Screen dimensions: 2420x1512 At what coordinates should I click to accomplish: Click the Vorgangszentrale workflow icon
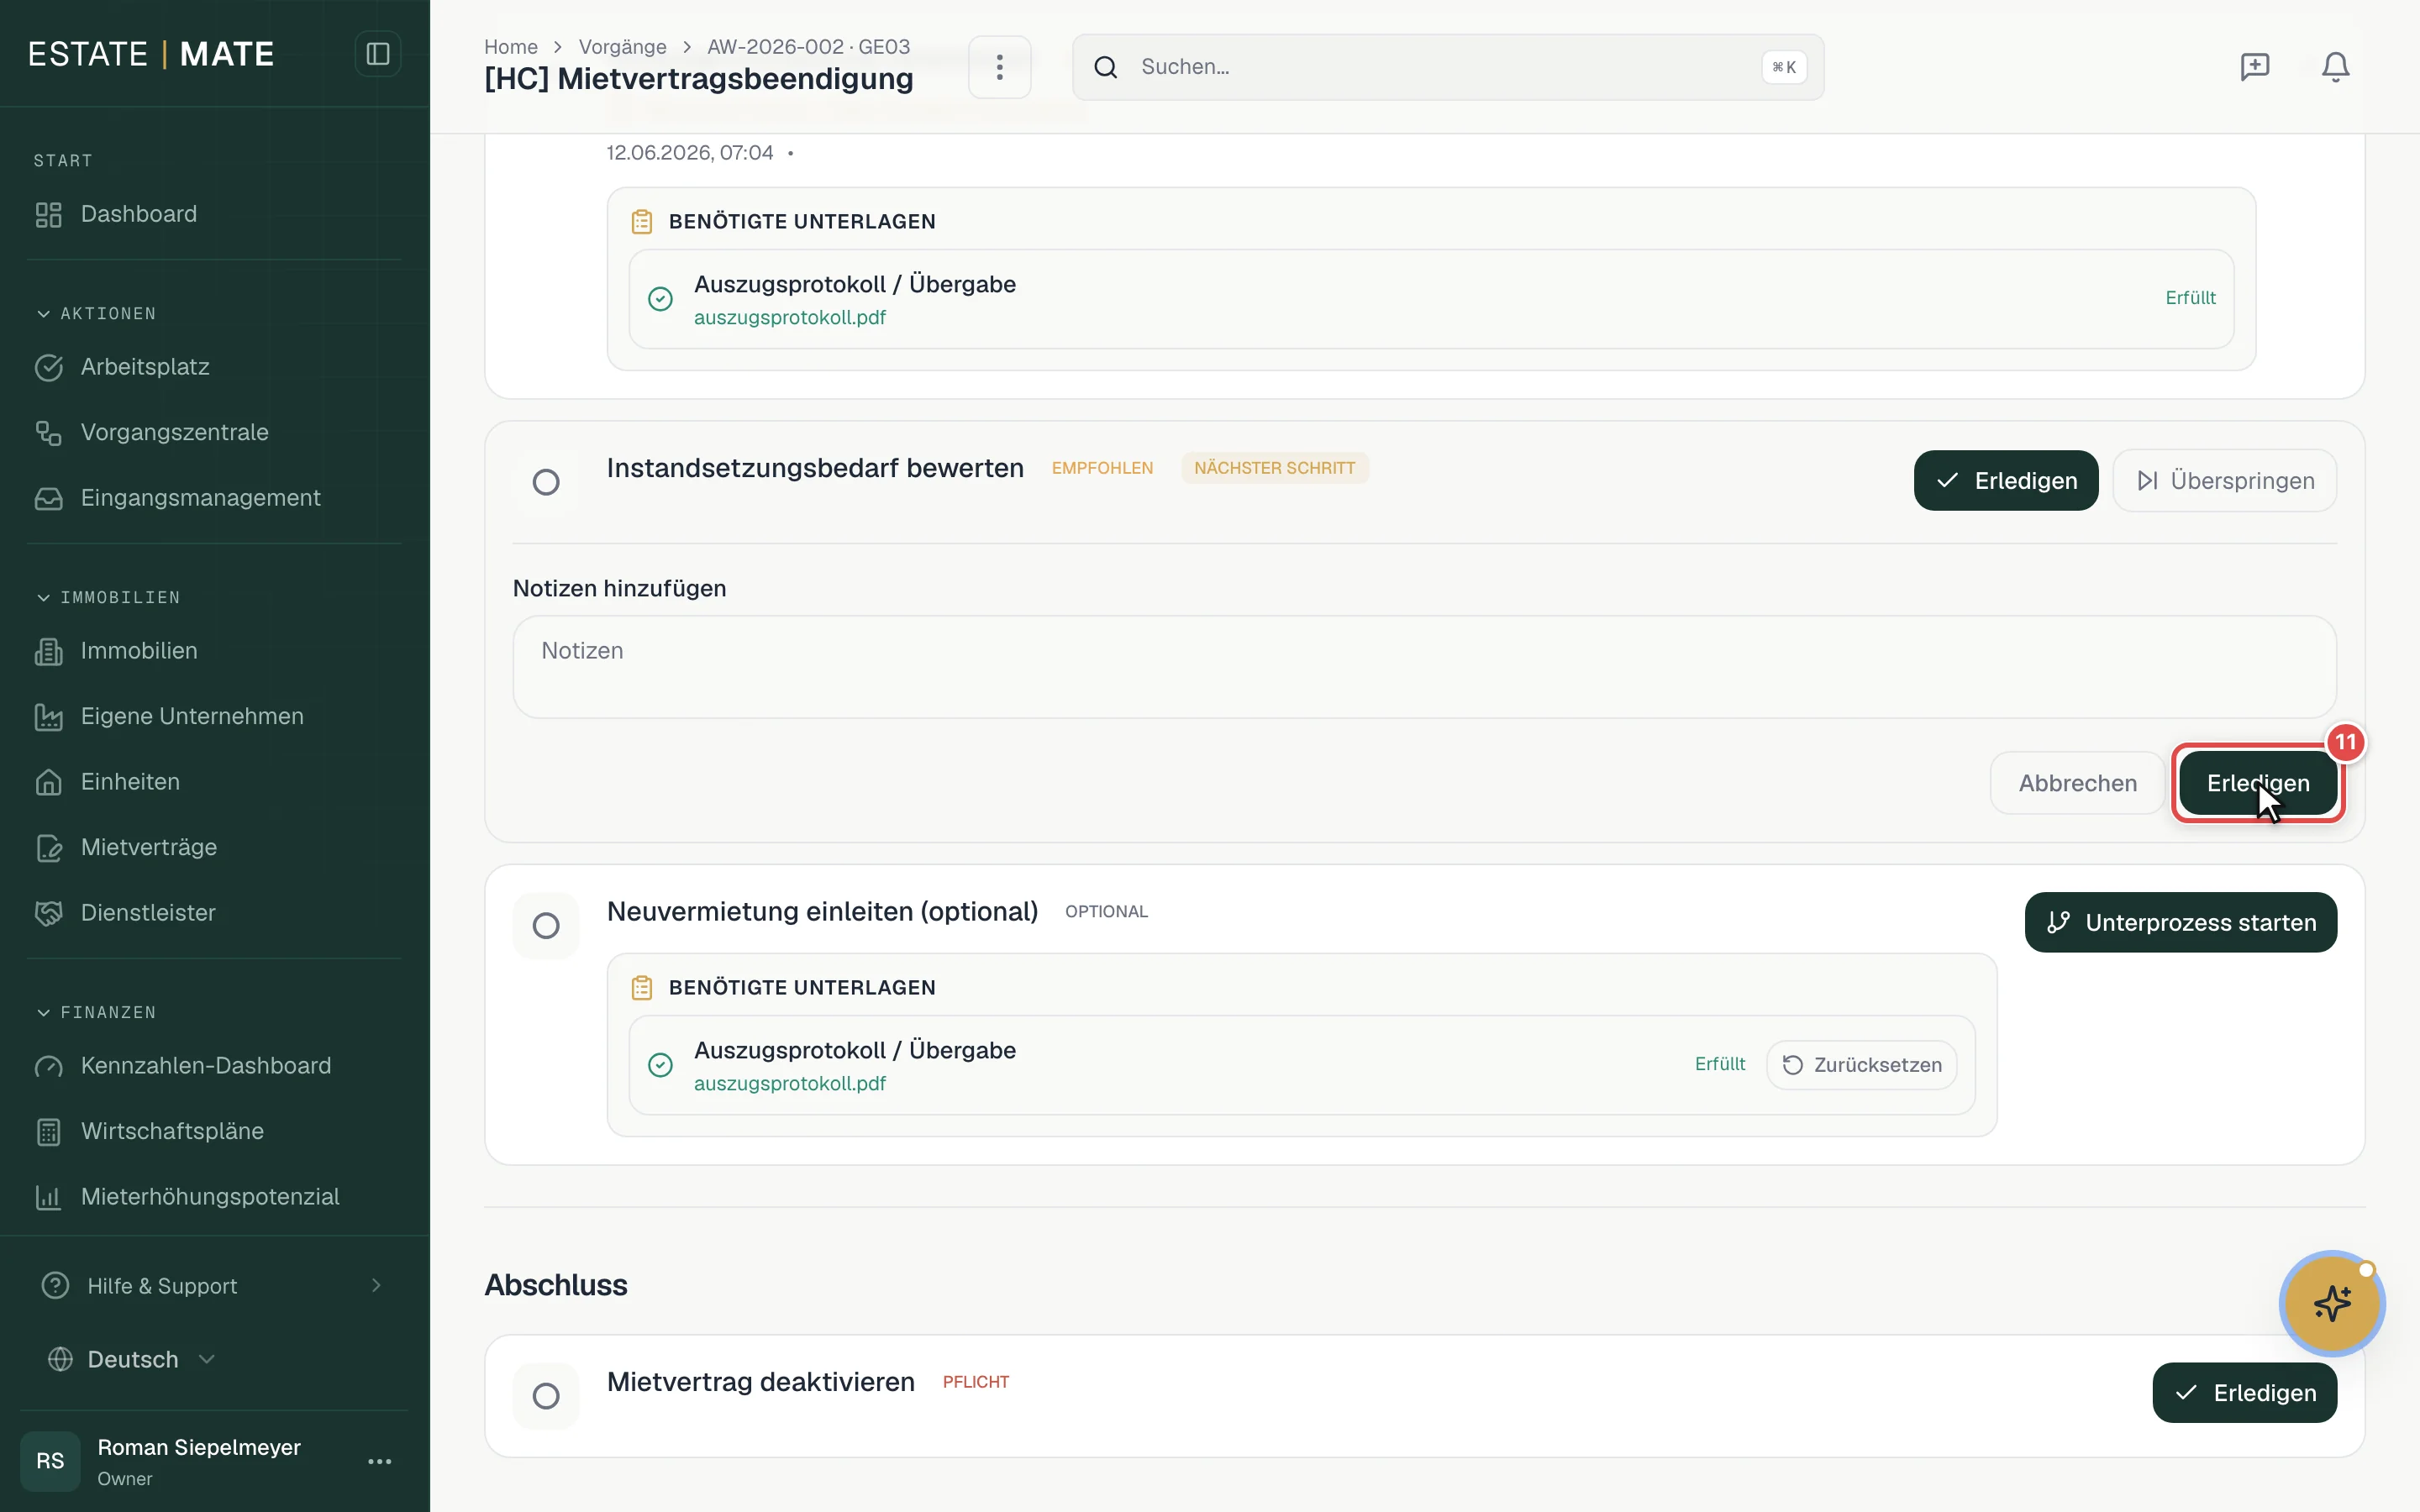click(x=48, y=432)
